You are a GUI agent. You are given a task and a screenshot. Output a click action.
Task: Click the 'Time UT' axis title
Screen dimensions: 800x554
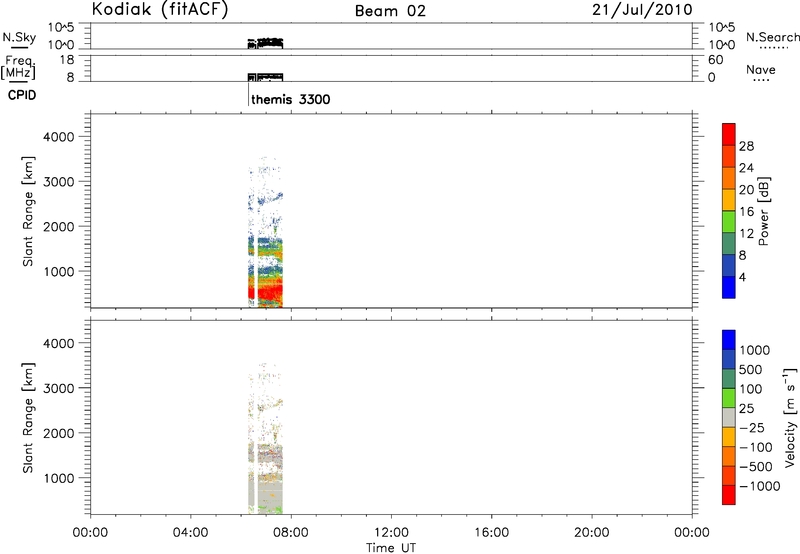[391, 548]
